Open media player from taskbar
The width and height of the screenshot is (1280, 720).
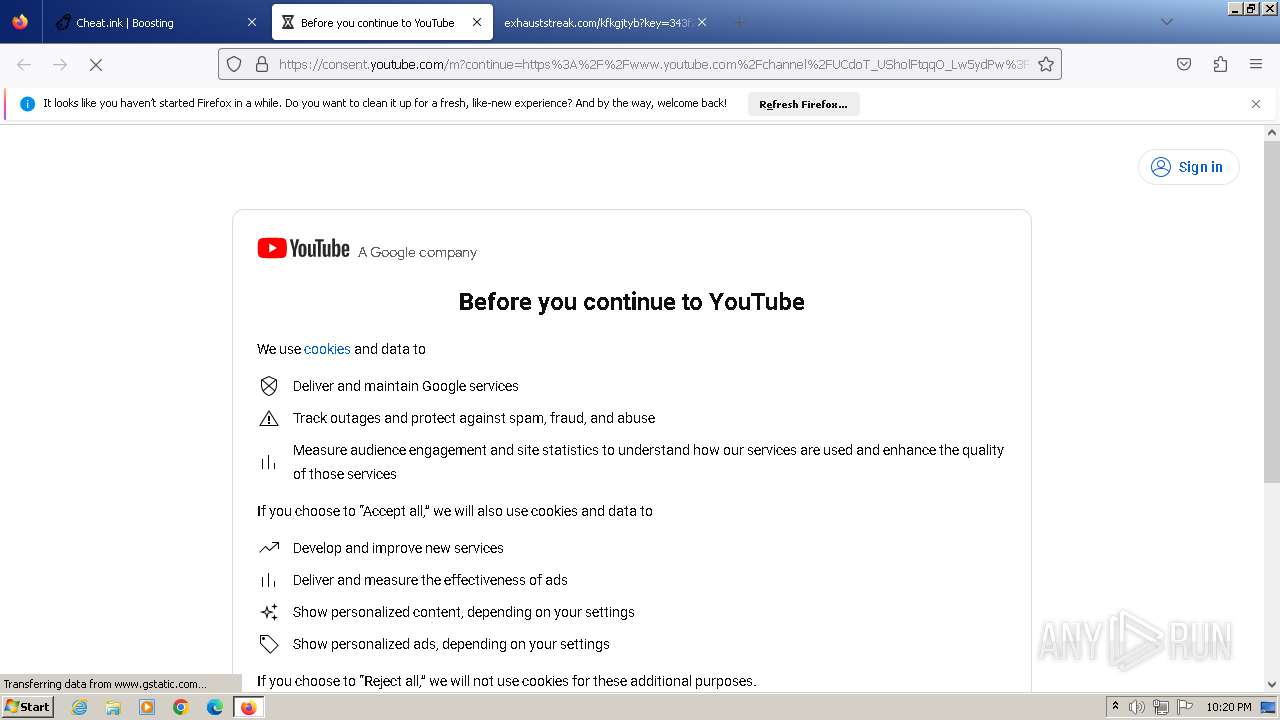coord(147,707)
